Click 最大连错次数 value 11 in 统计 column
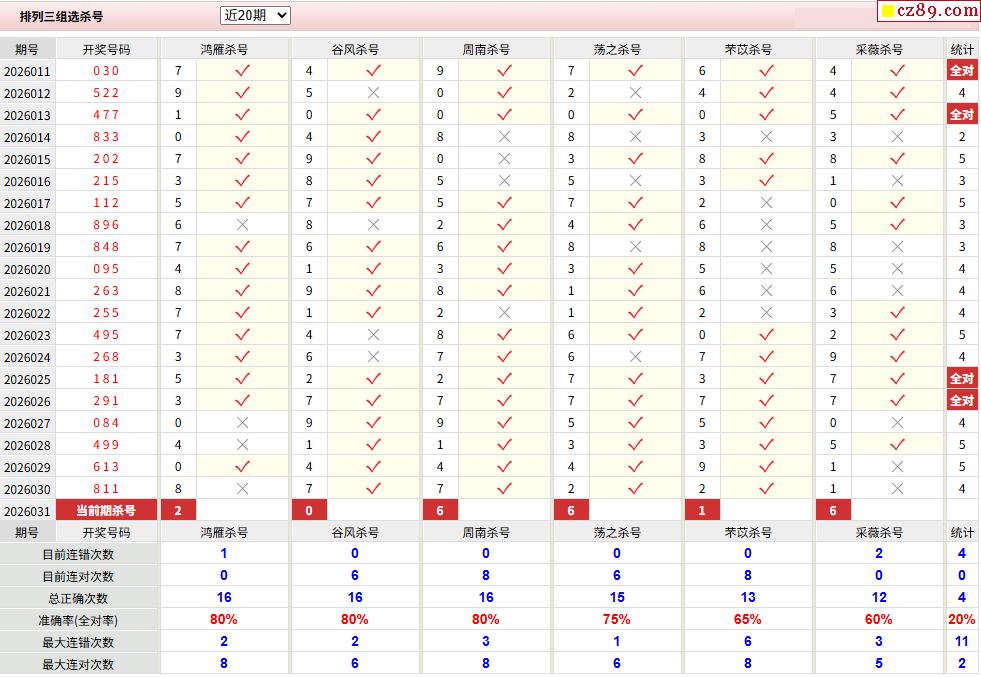This screenshot has height=677, width=981. click(x=962, y=641)
